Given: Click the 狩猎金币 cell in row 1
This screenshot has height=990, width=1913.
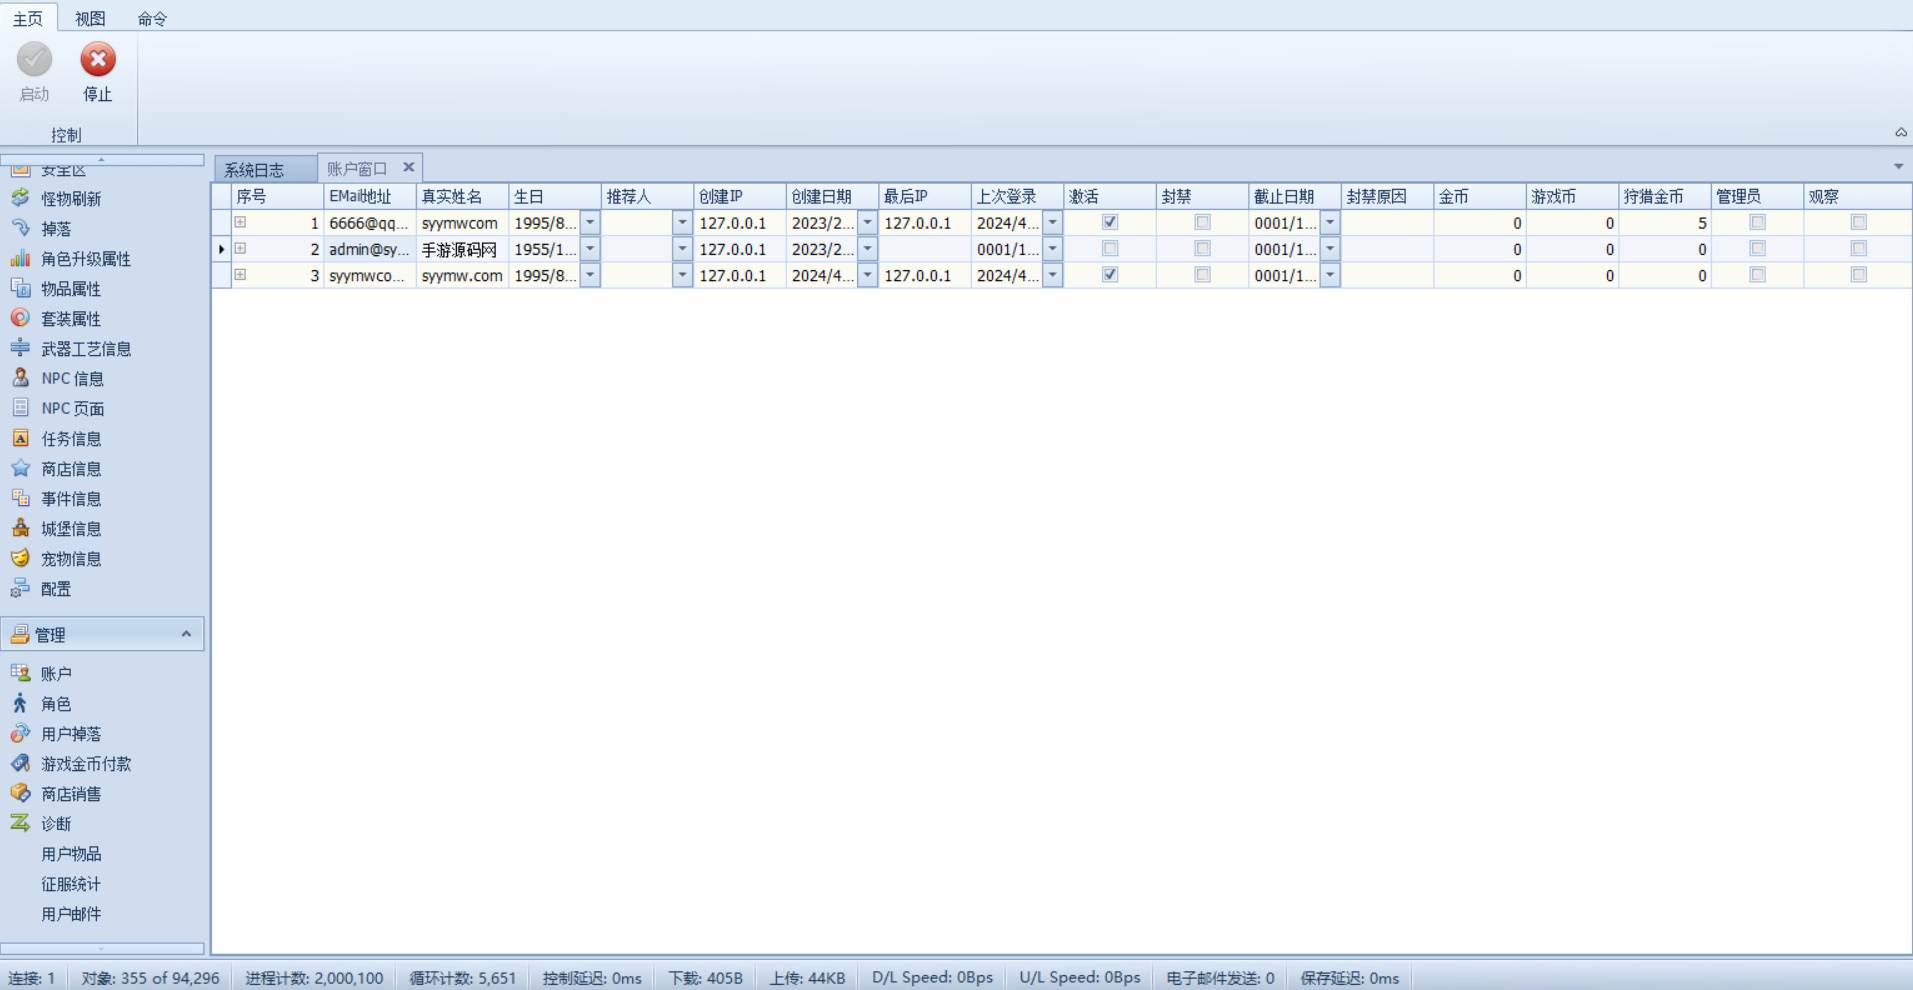Looking at the screenshot, I should tap(1664, 223).
